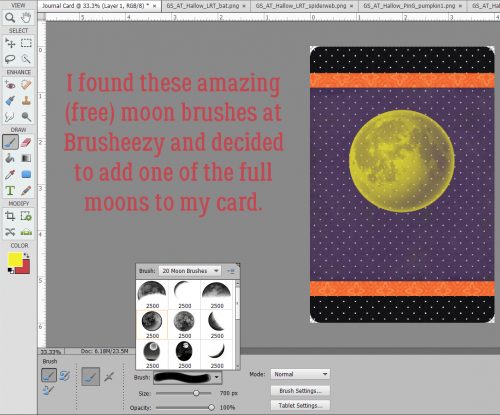Viewport: 500px width, 415px height.
Task: Select the Content-Aware Move tool
Action: [10, 232]
